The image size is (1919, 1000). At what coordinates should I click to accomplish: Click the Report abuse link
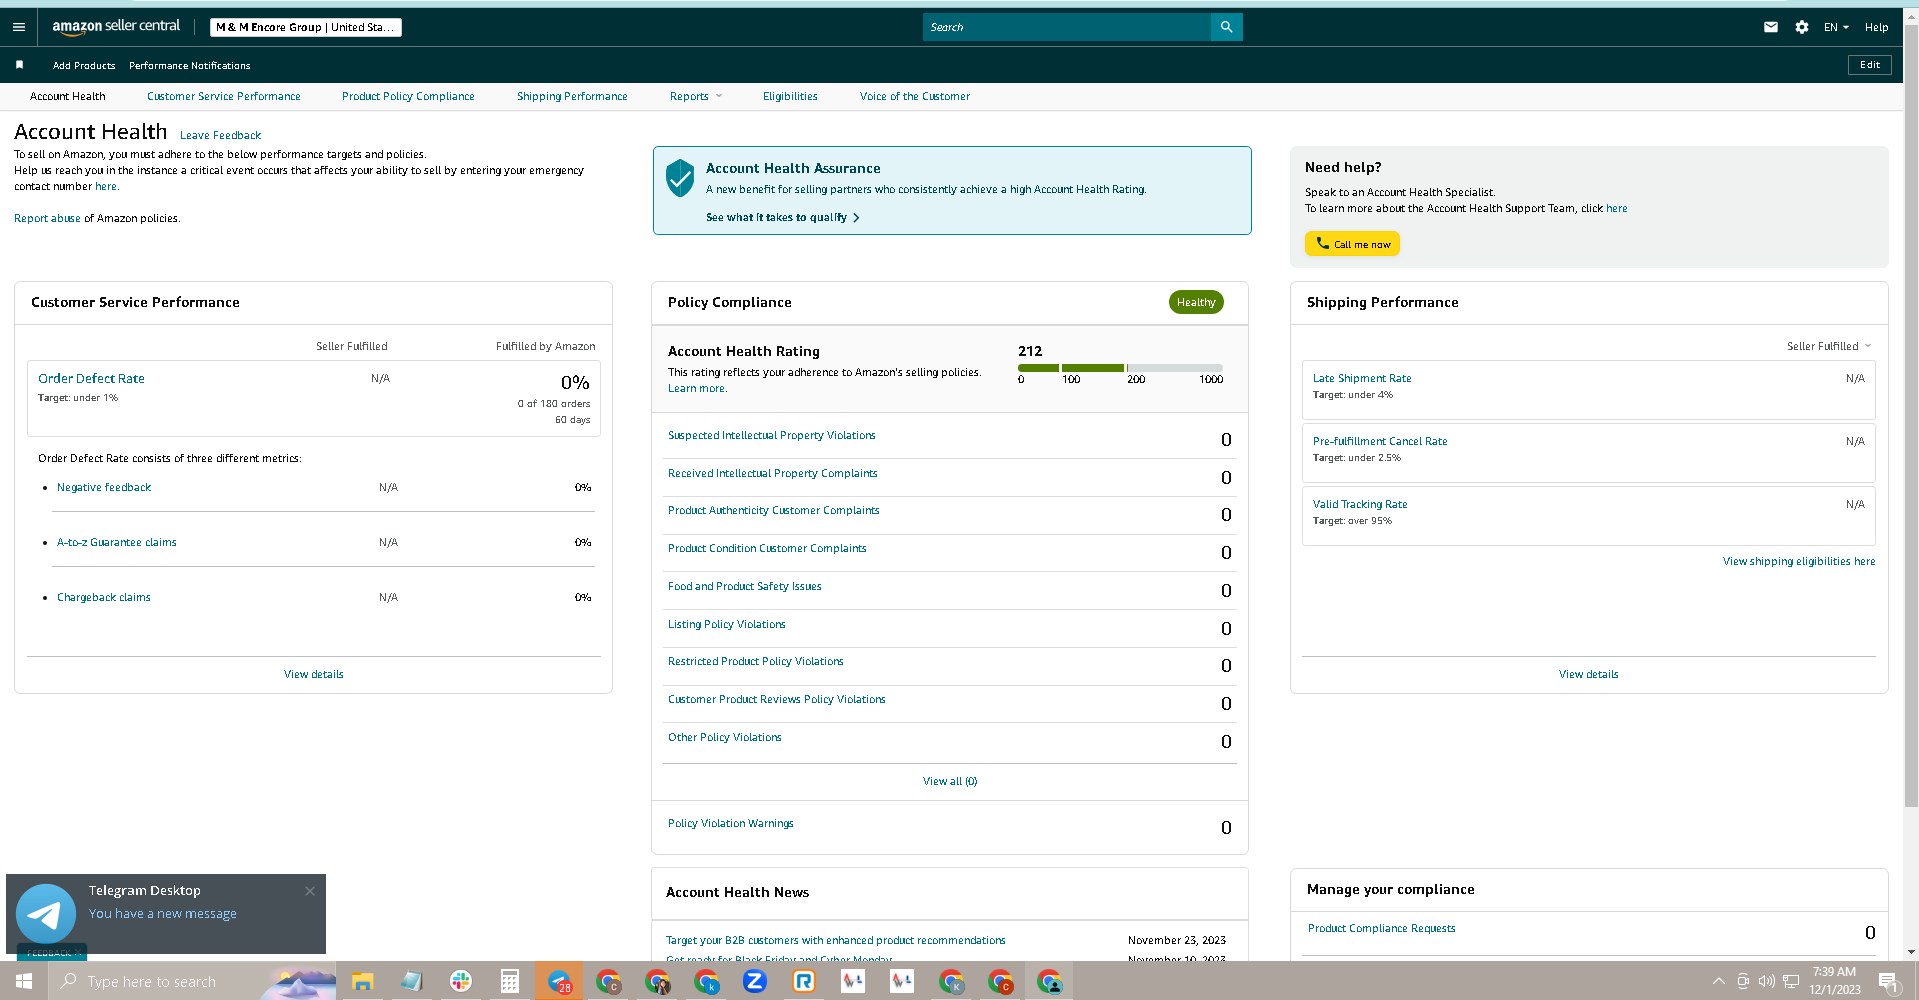(47, 218)
